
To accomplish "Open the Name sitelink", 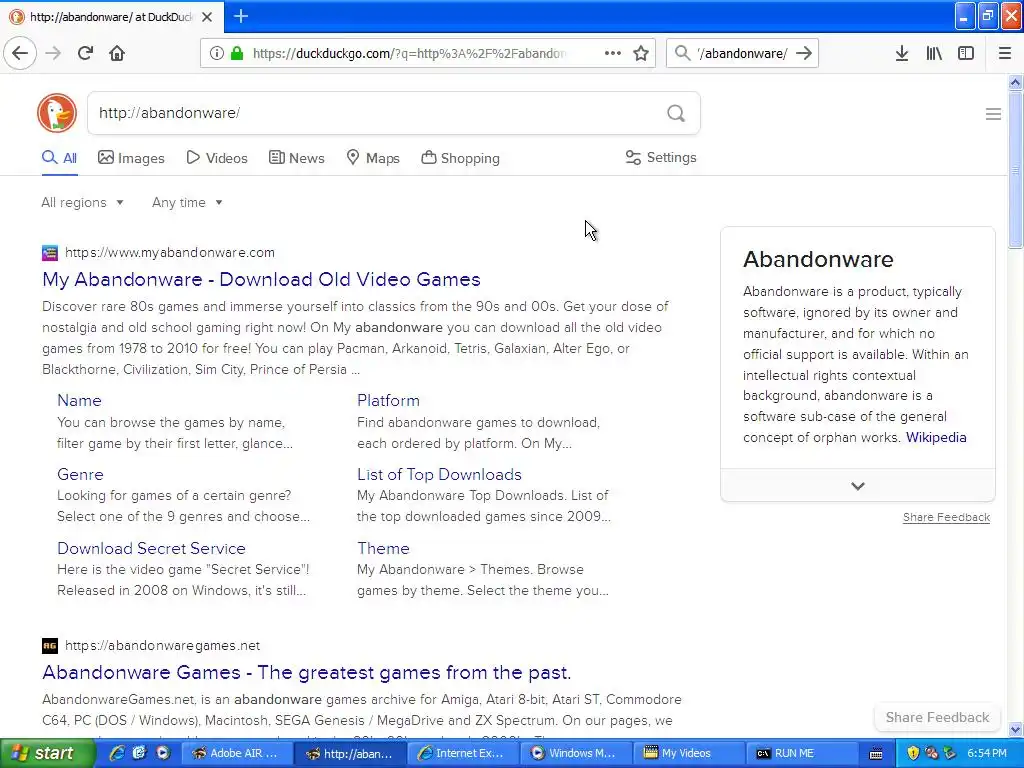I will click(x=79, y=400).
